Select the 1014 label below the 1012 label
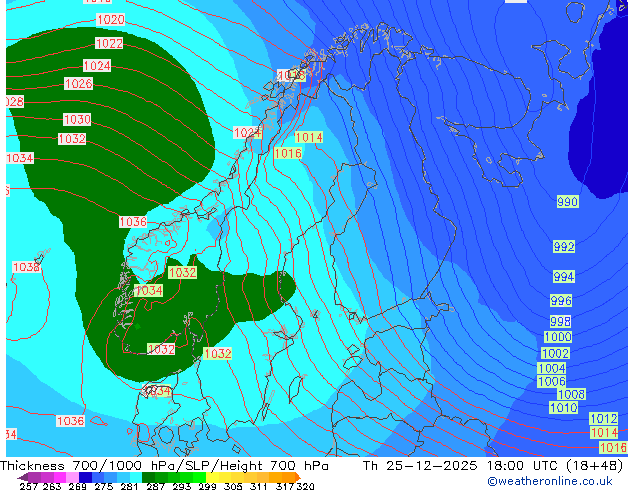This screenshot has height=490, width=634. 604,433
